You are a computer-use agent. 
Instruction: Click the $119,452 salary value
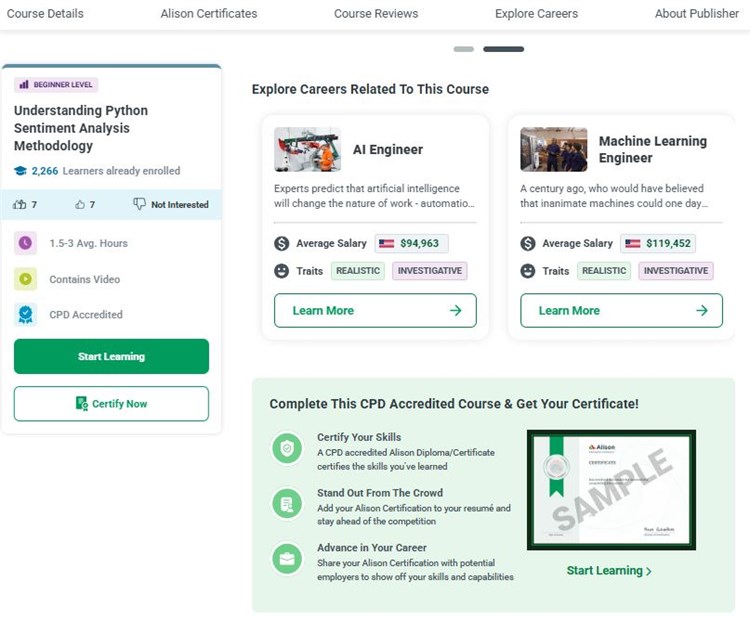[668, 244]
